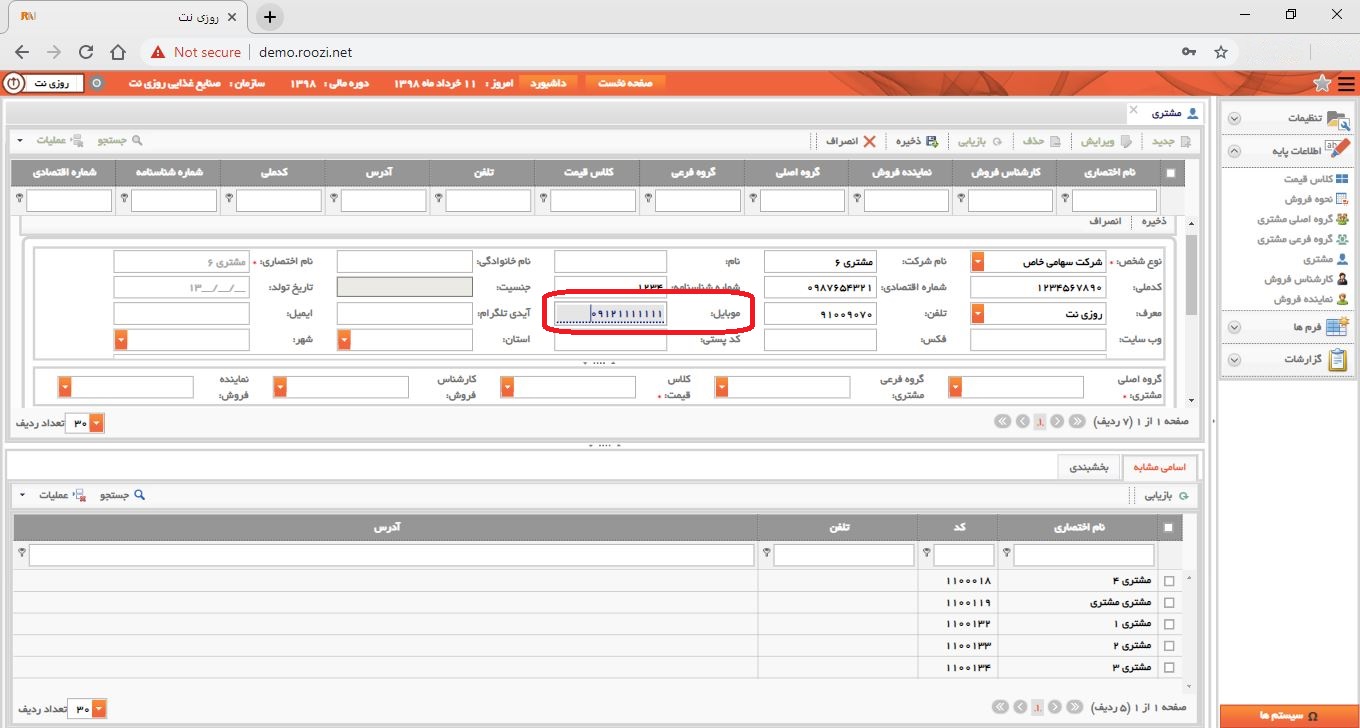This screenshot has width=1360, height=728.
Task: Click the filter icon for آدرس column in the lower grid
Action: [21, 553]
